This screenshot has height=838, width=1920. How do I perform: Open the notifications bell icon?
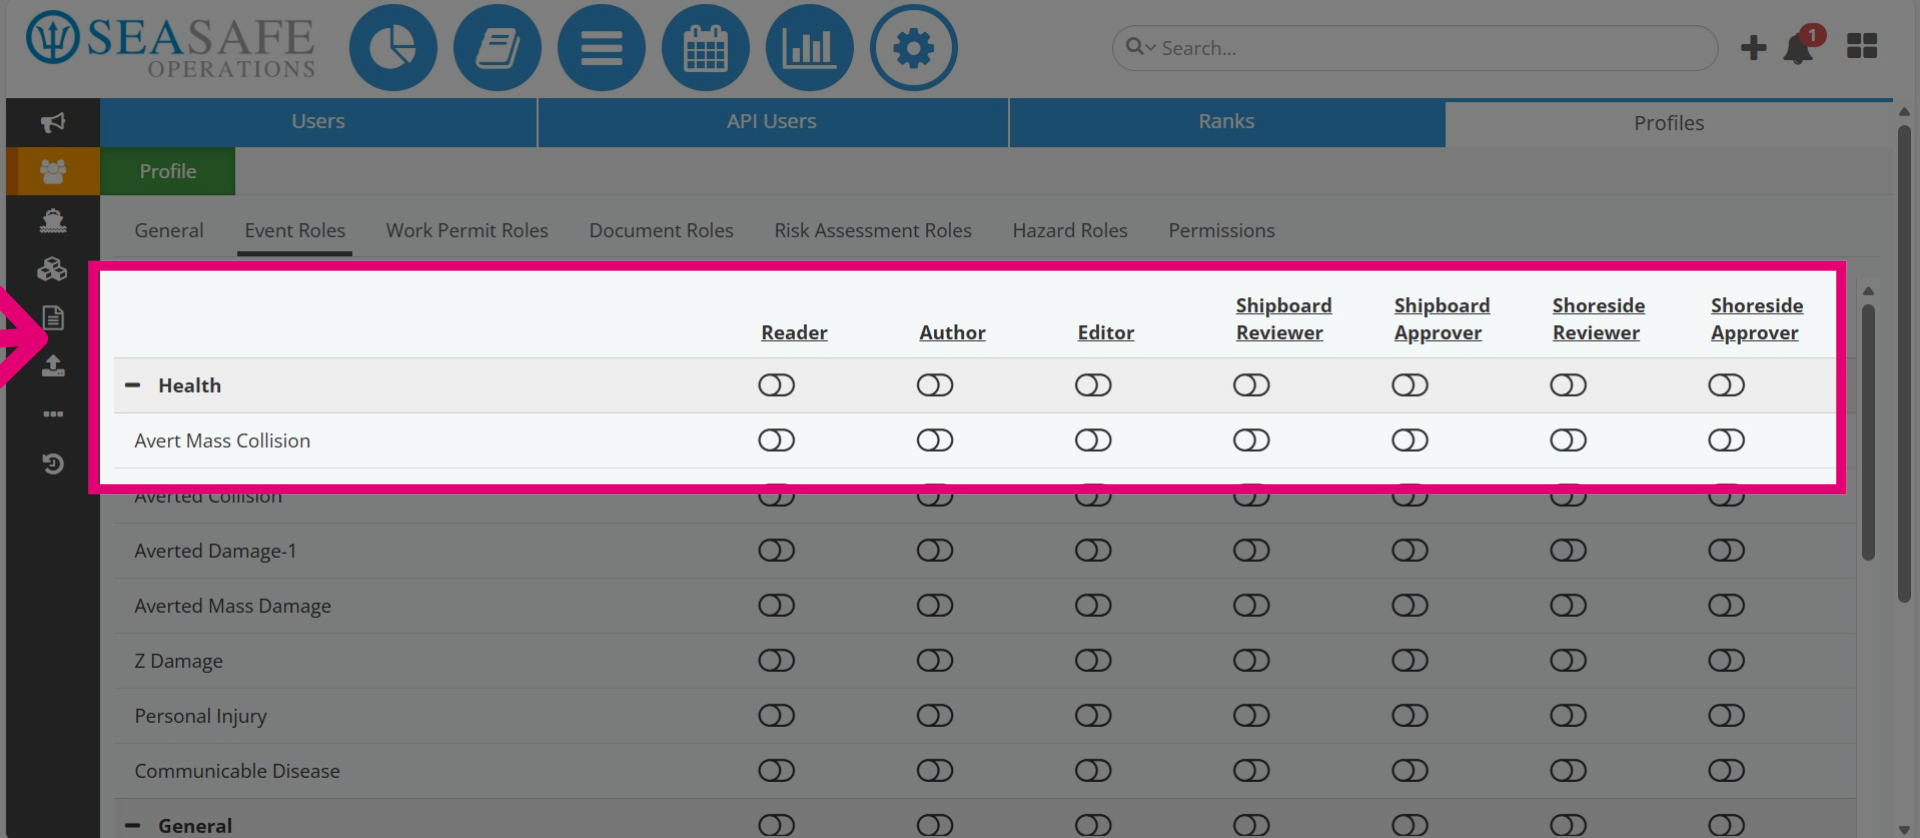(1799, 48)
